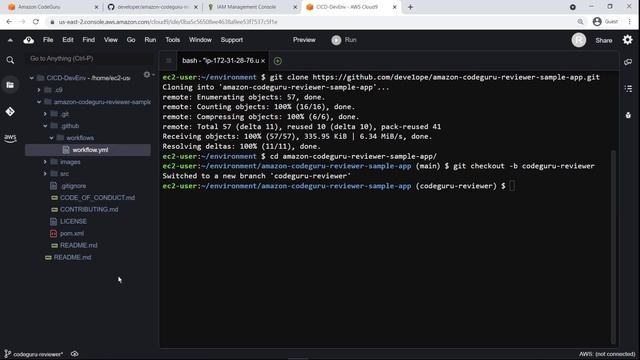640x360 pixels.
Task: Click the git branch icon in status bar
Action: point(7,353)
